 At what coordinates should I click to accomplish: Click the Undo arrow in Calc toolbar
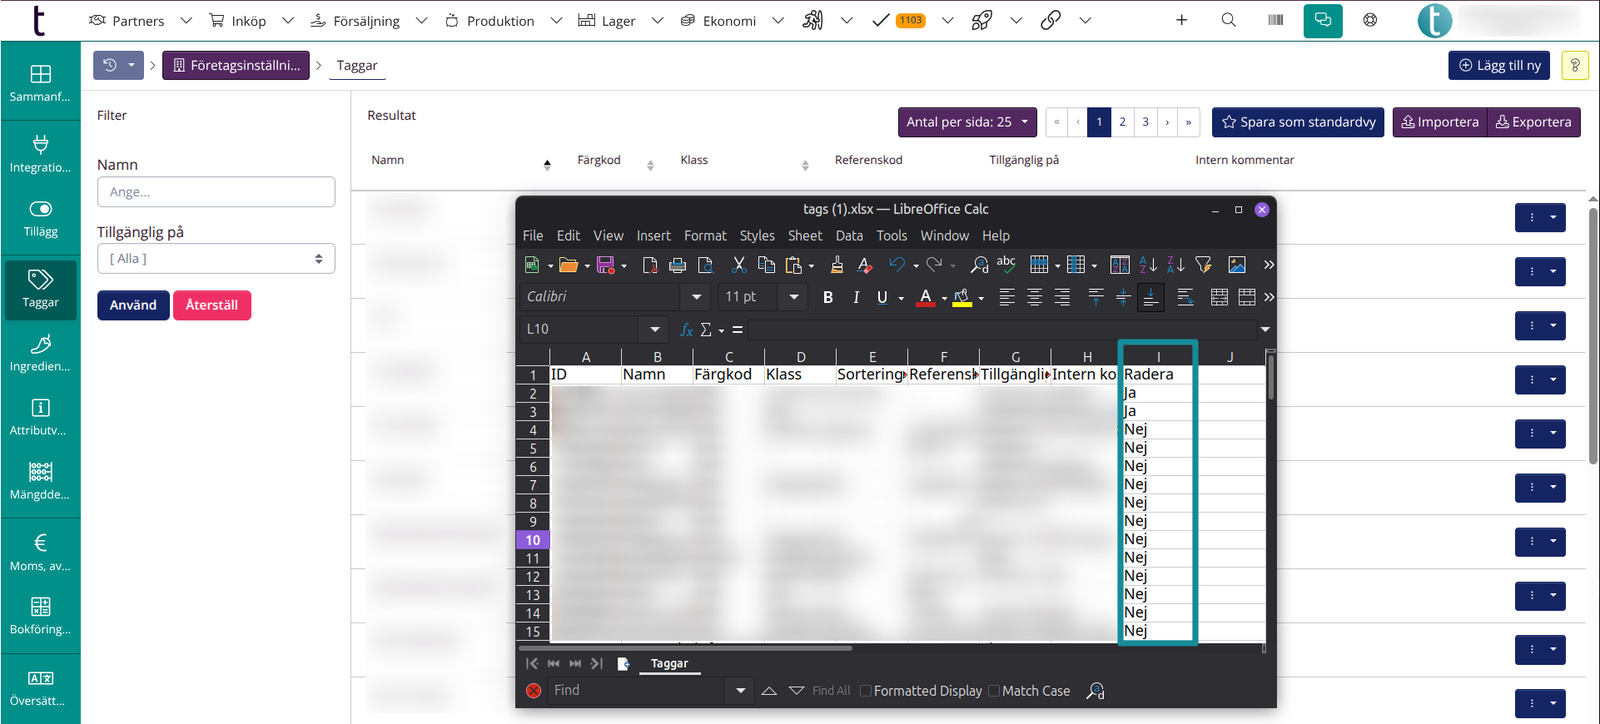tap(897, 265)
